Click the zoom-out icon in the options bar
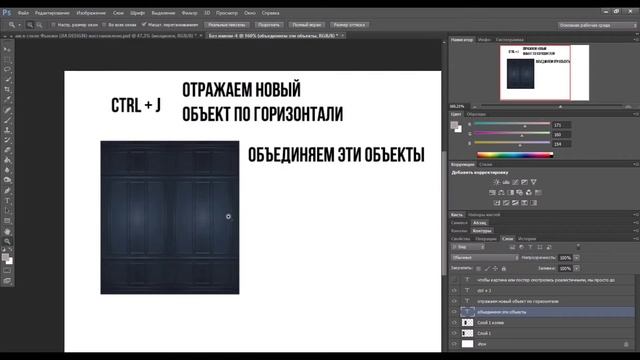This screenshot has height=360, width=640. coord(39,25)
